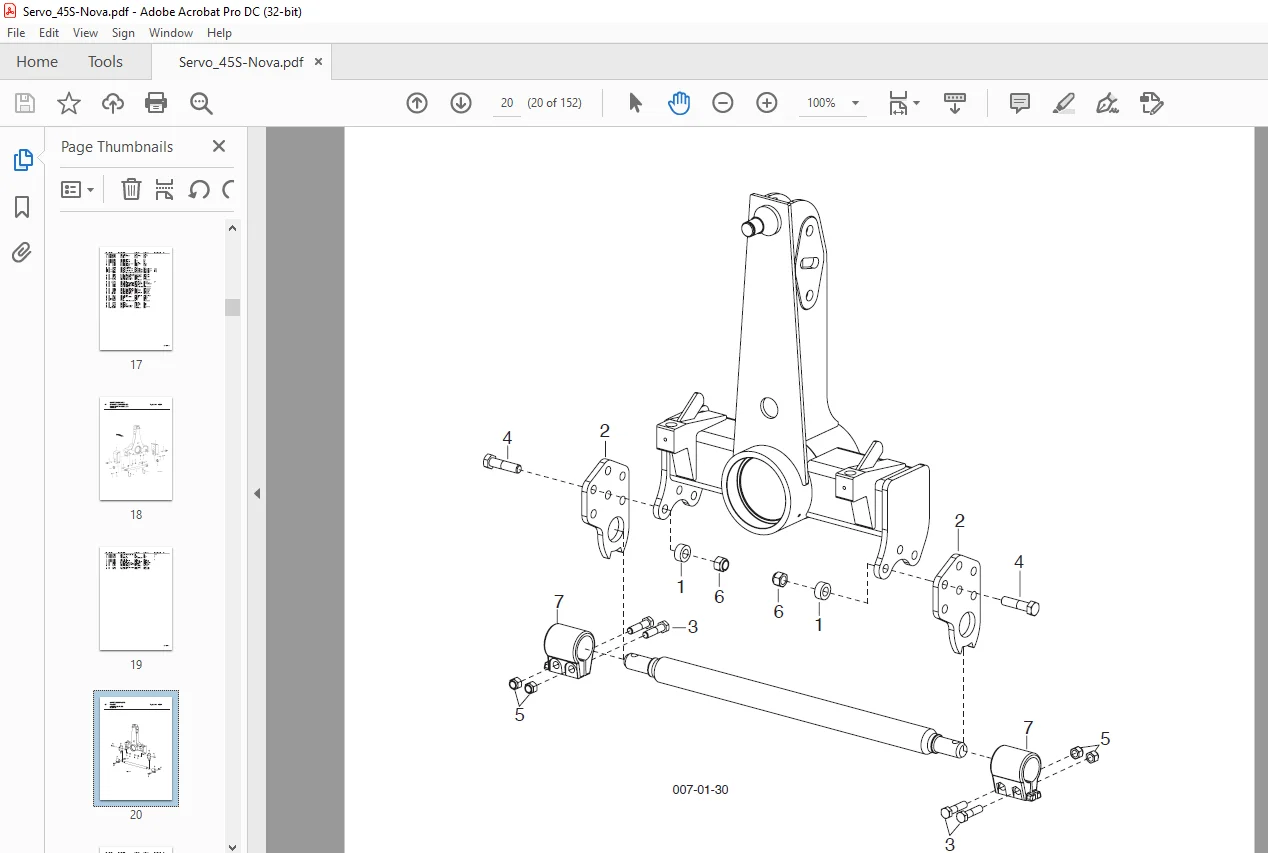Screen dimensions: 1268x853
Task: Click the Print file icon
Action: click(156, 103)
